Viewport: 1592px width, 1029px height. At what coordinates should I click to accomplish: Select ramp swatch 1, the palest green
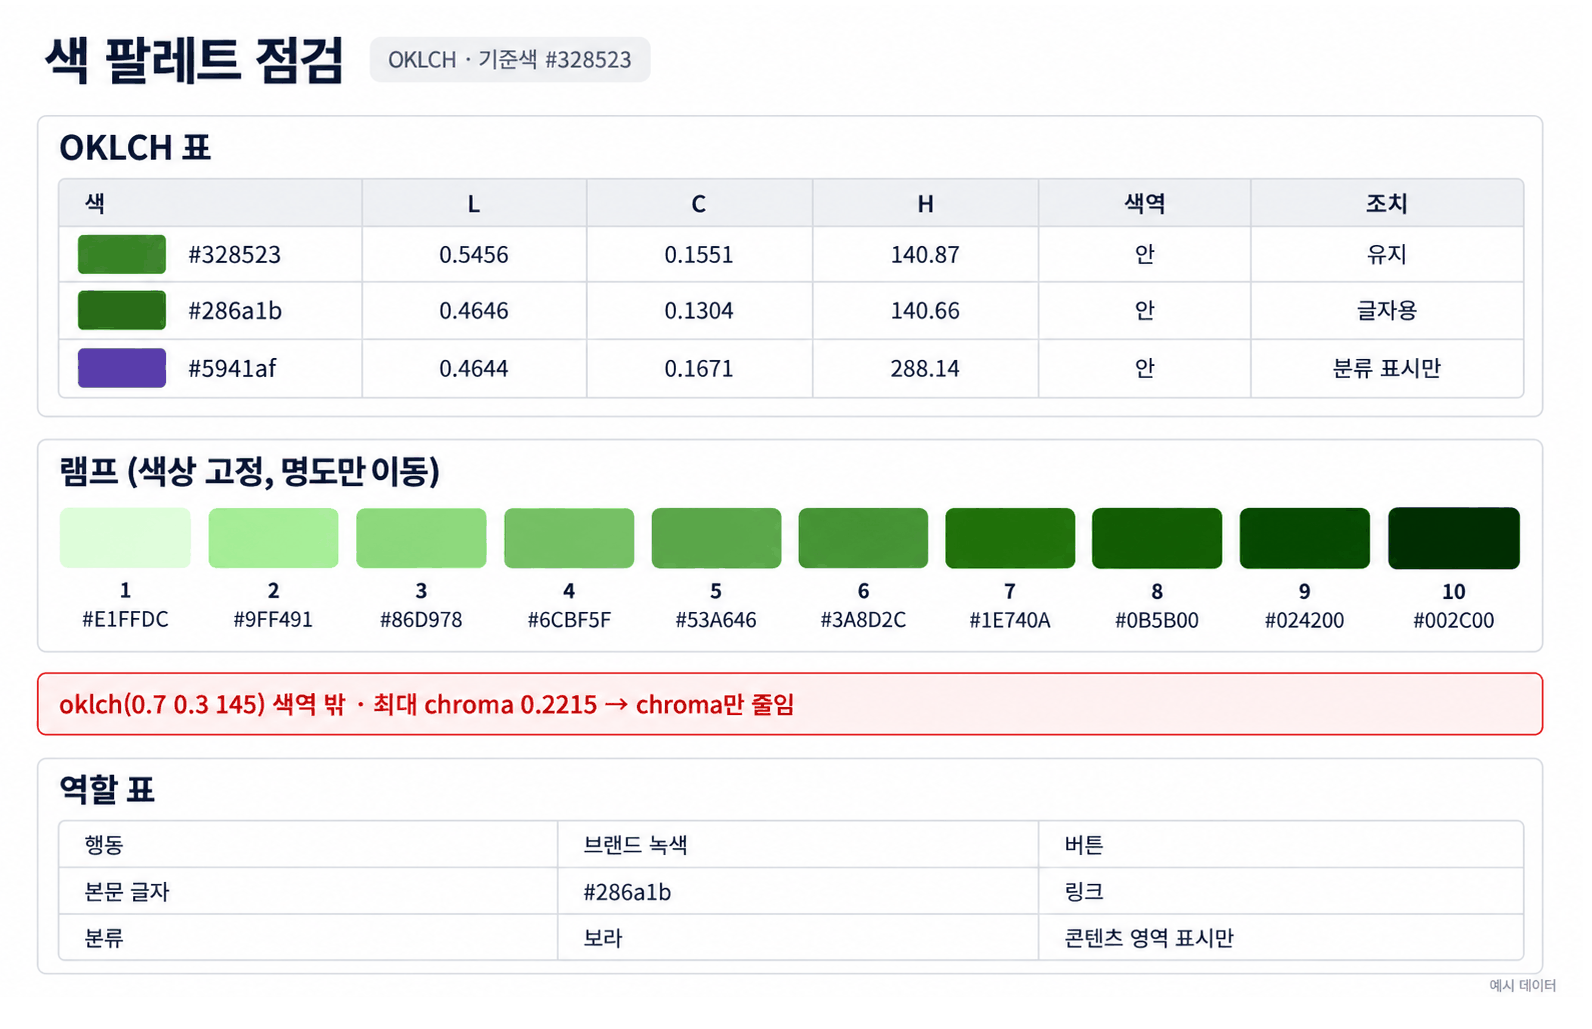125,538
